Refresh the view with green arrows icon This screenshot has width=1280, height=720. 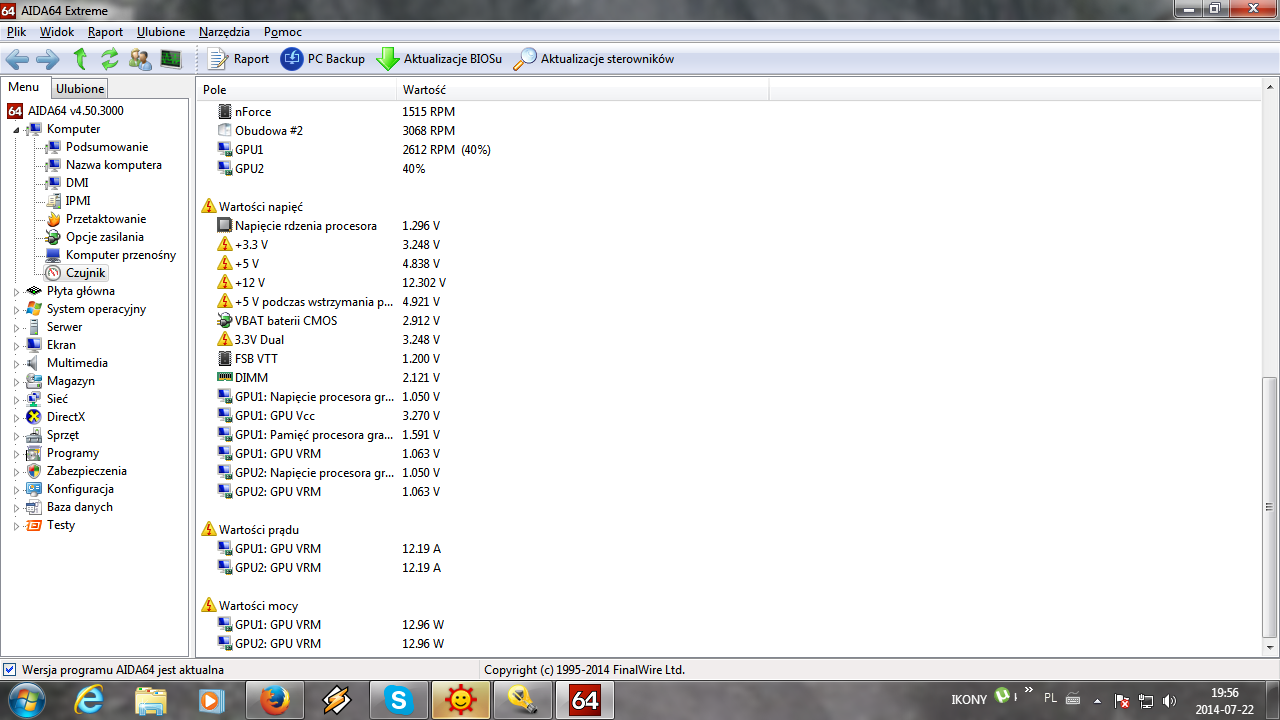(110, 59)
